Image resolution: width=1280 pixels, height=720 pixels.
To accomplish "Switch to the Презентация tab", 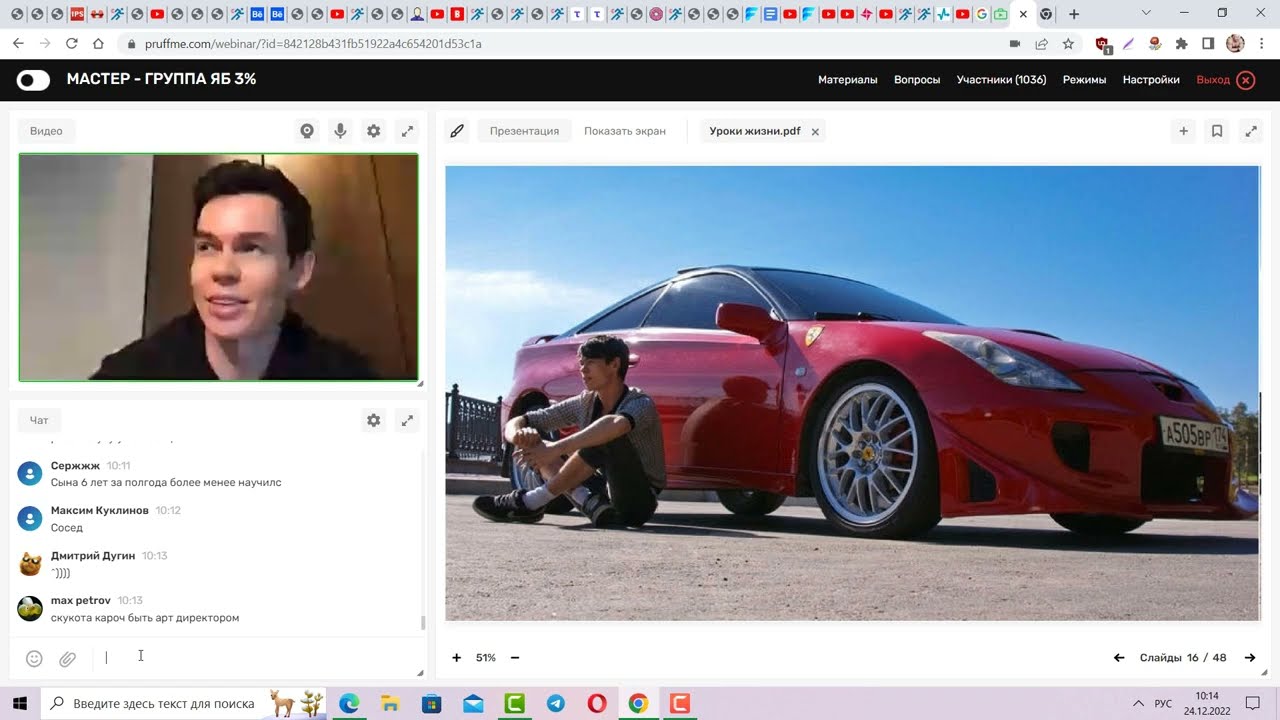I will tap(524, 131).
